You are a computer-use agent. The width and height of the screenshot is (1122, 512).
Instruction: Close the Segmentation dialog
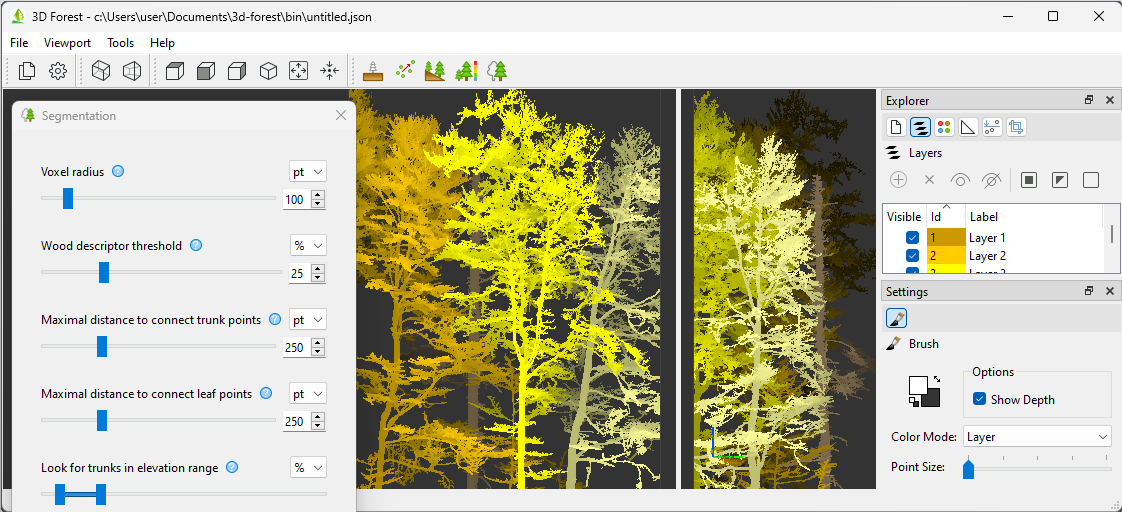point(341,115)
